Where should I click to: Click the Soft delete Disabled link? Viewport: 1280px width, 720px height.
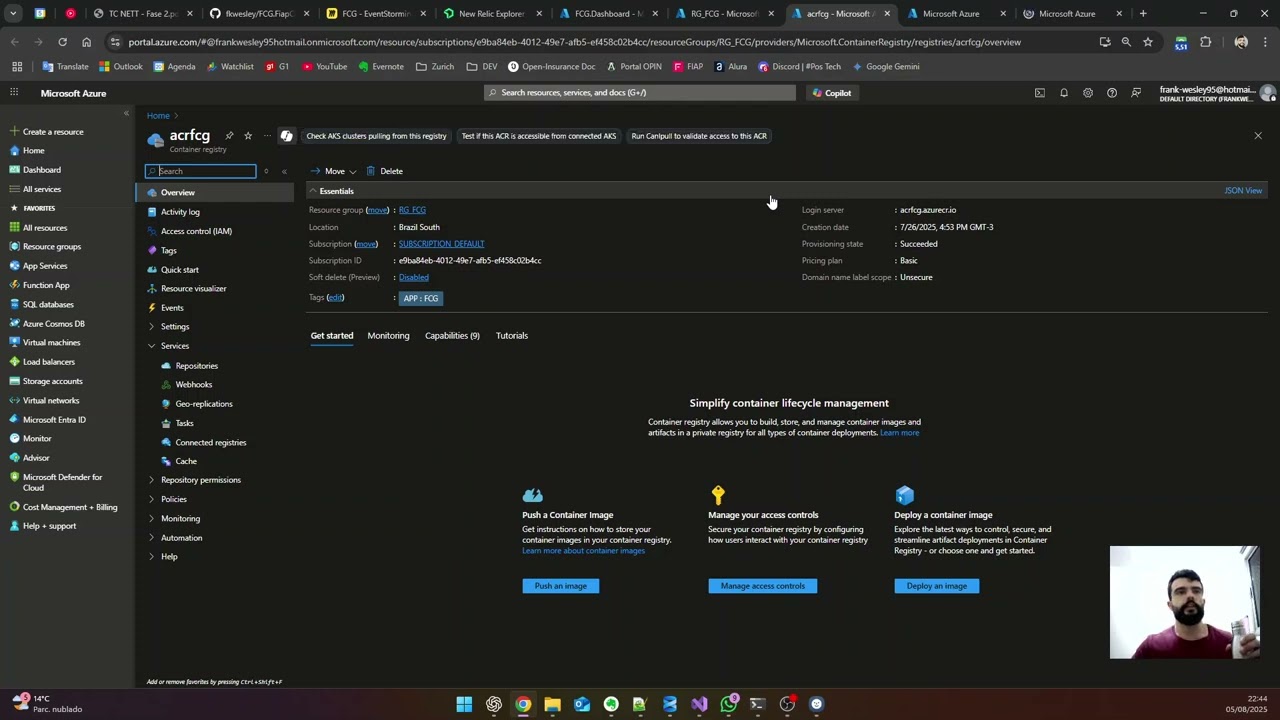pyautogui.click(x=413, y=277)
